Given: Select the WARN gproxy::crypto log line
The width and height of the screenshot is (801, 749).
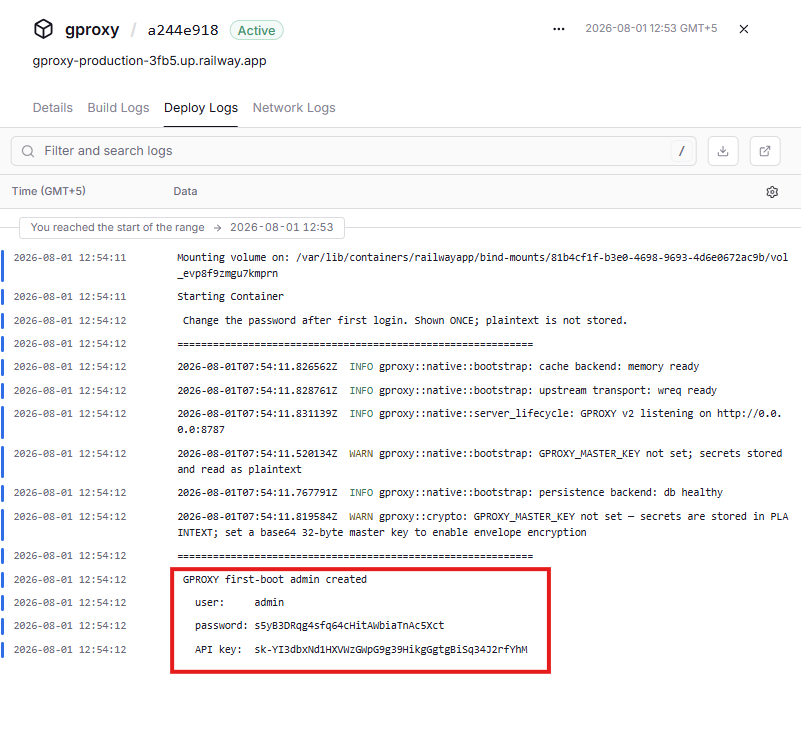Looking at the screenshot, I should pyautogui.click(x=400, y=524).
